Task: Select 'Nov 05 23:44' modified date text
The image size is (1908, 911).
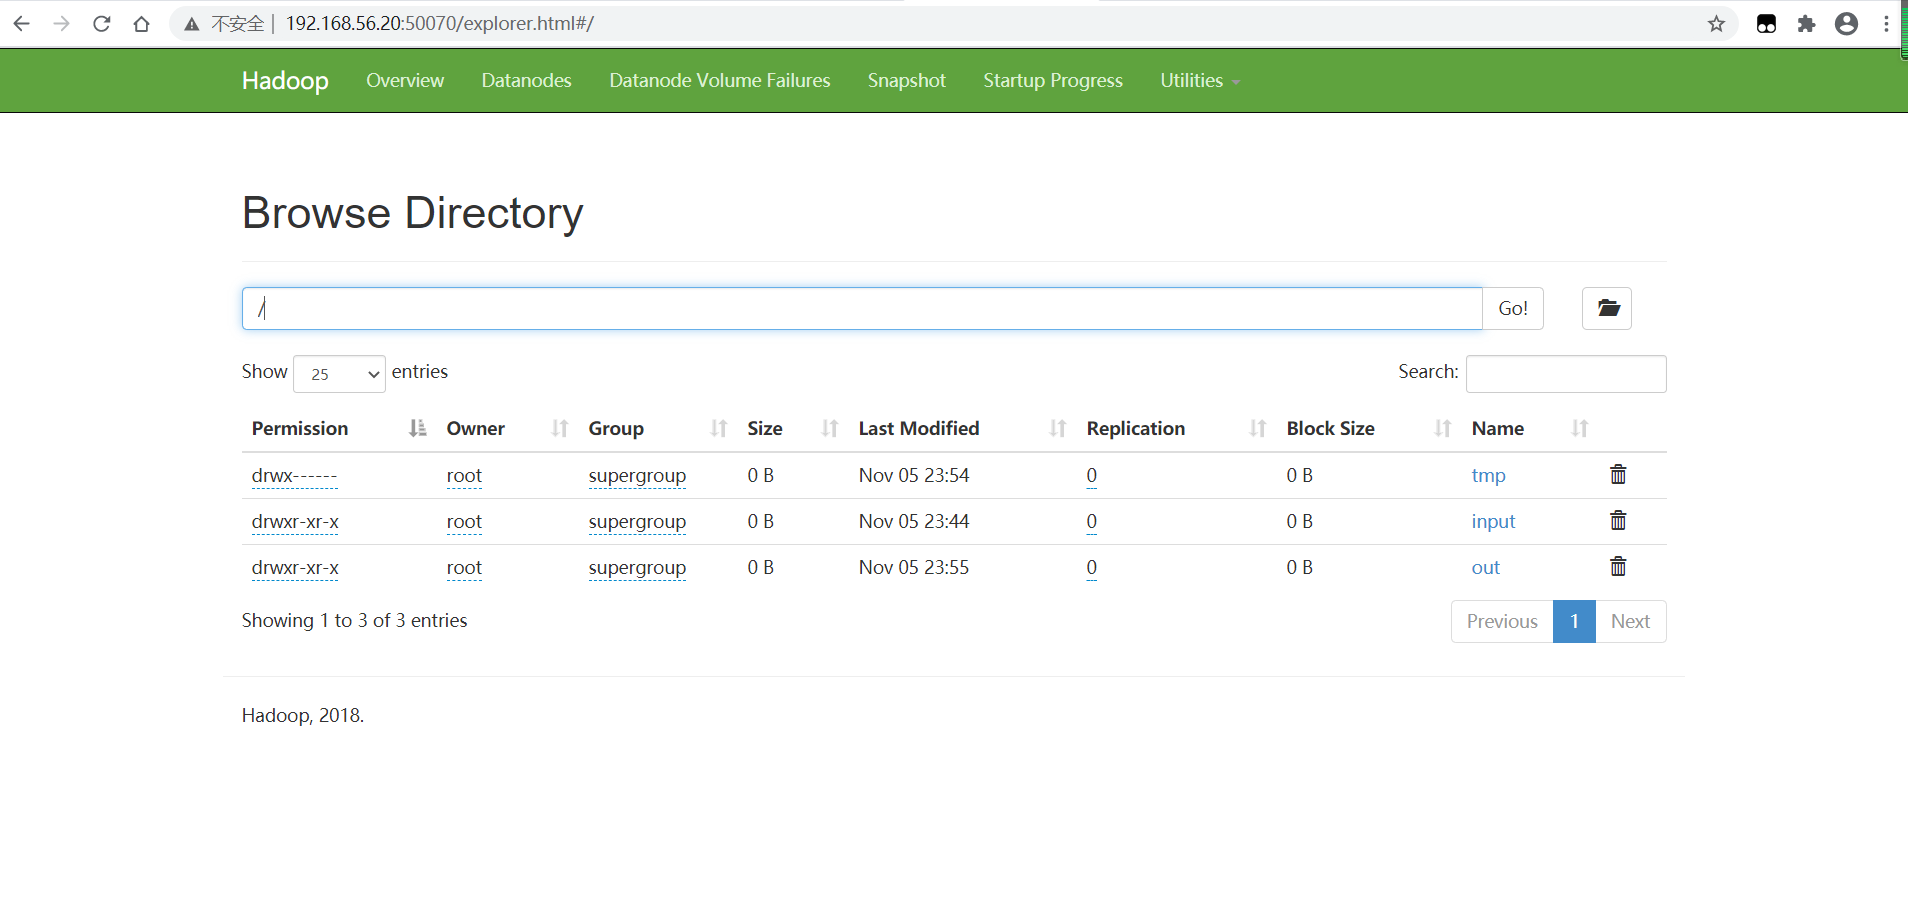Action: pos(914,522)
